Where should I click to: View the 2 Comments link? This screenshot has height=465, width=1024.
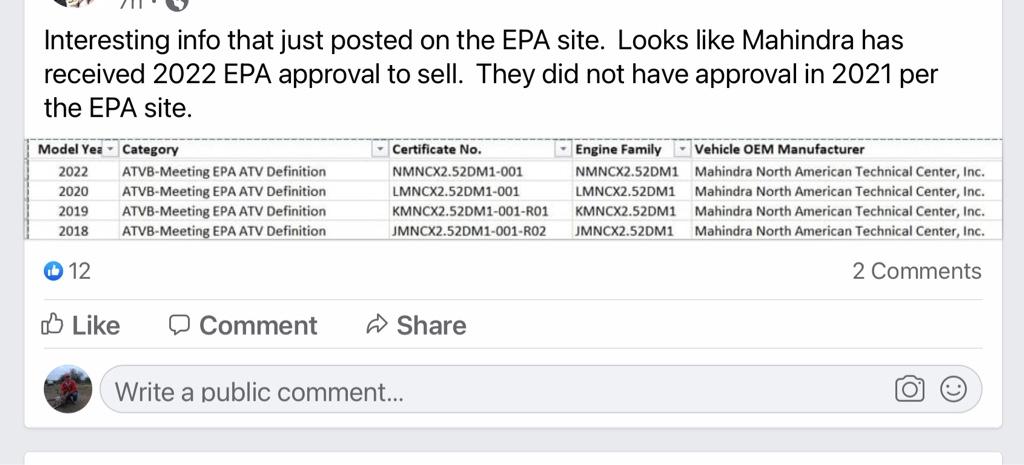pyautogui.click(x=916, y=271)
